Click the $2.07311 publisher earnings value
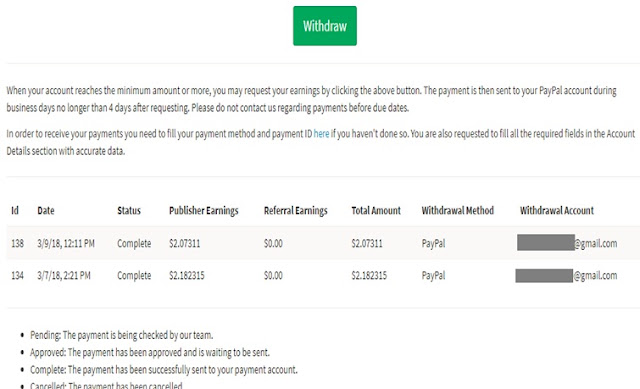Viewport: 640px width, 389px height. coord(184,244)
